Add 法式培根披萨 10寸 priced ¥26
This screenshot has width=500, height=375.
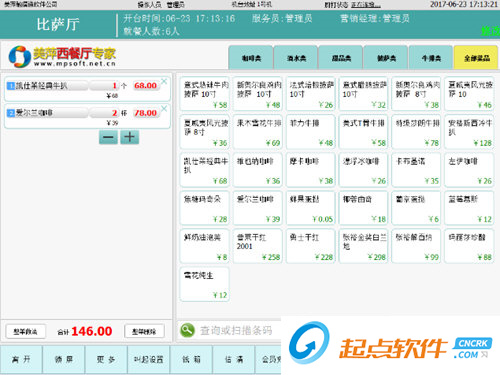click(310, 94)
